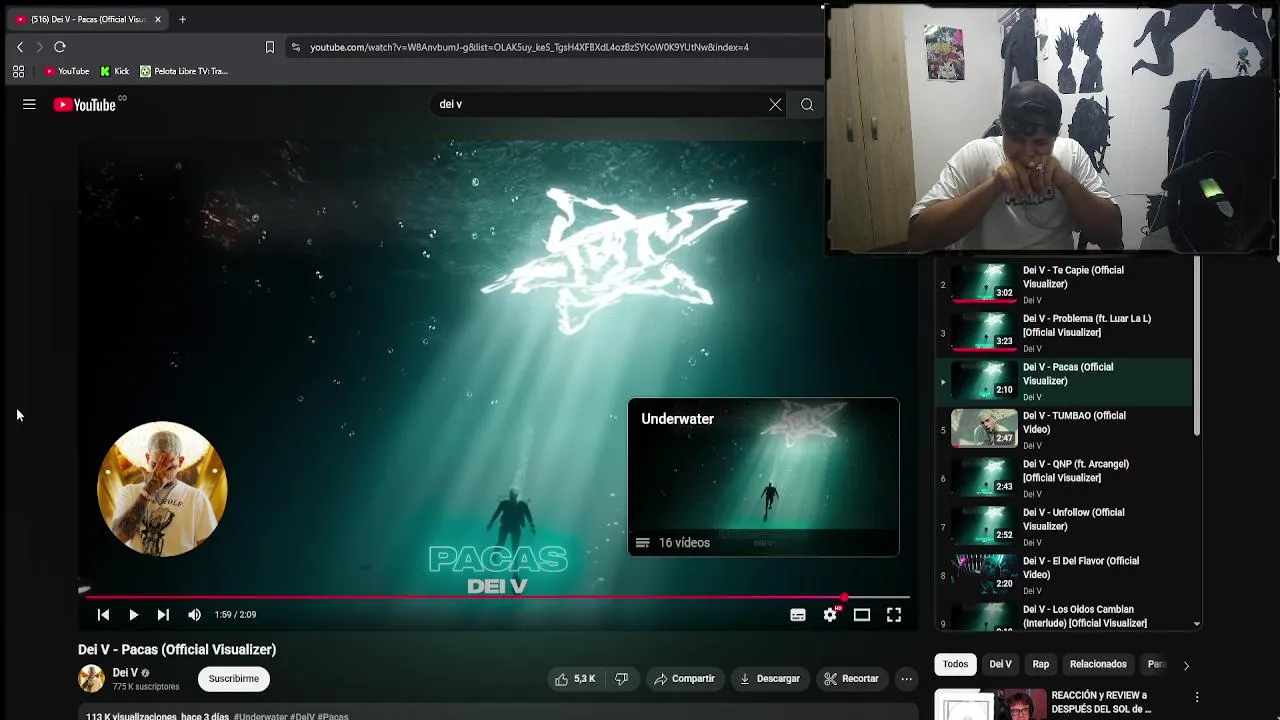Click the round channel avatar overlay in the video

(162, 489)
